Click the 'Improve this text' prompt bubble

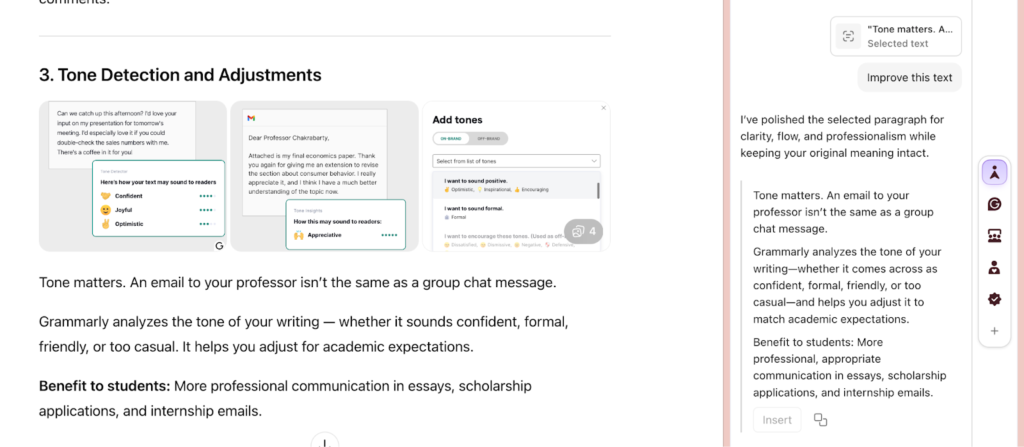point(909,78)
